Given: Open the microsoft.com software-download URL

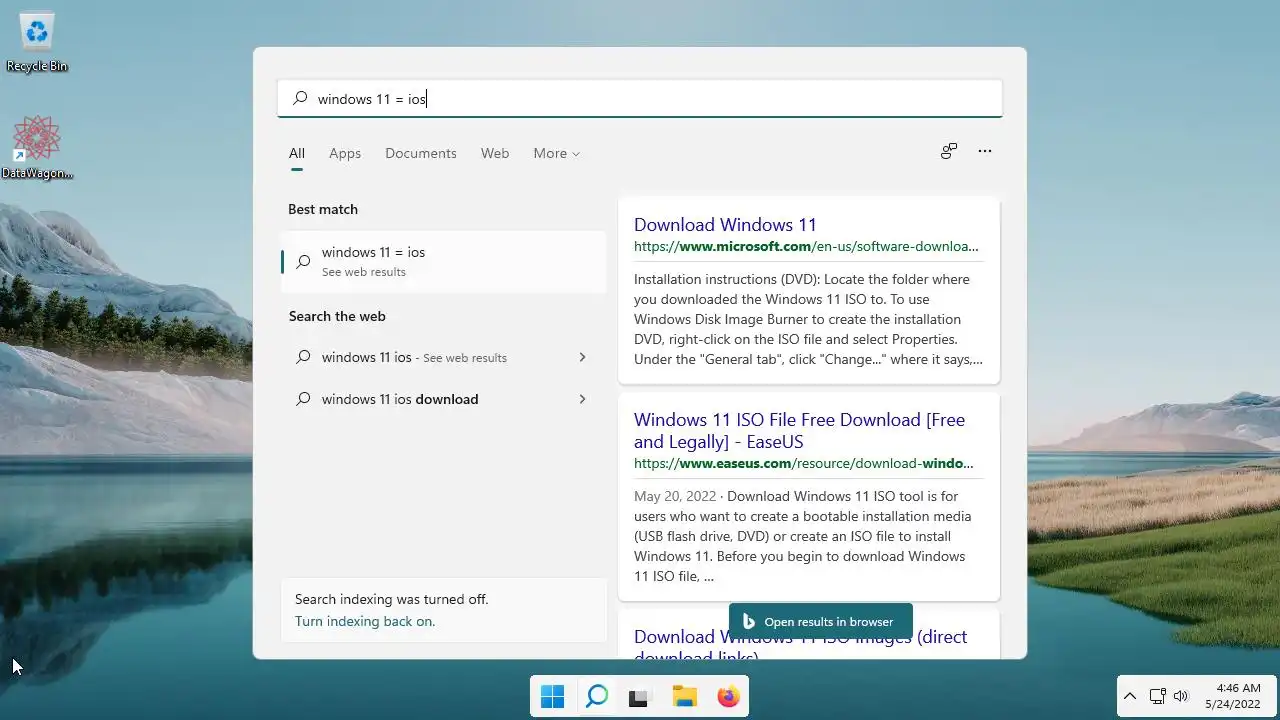Looking at the screenshot, I should (806, 246).
